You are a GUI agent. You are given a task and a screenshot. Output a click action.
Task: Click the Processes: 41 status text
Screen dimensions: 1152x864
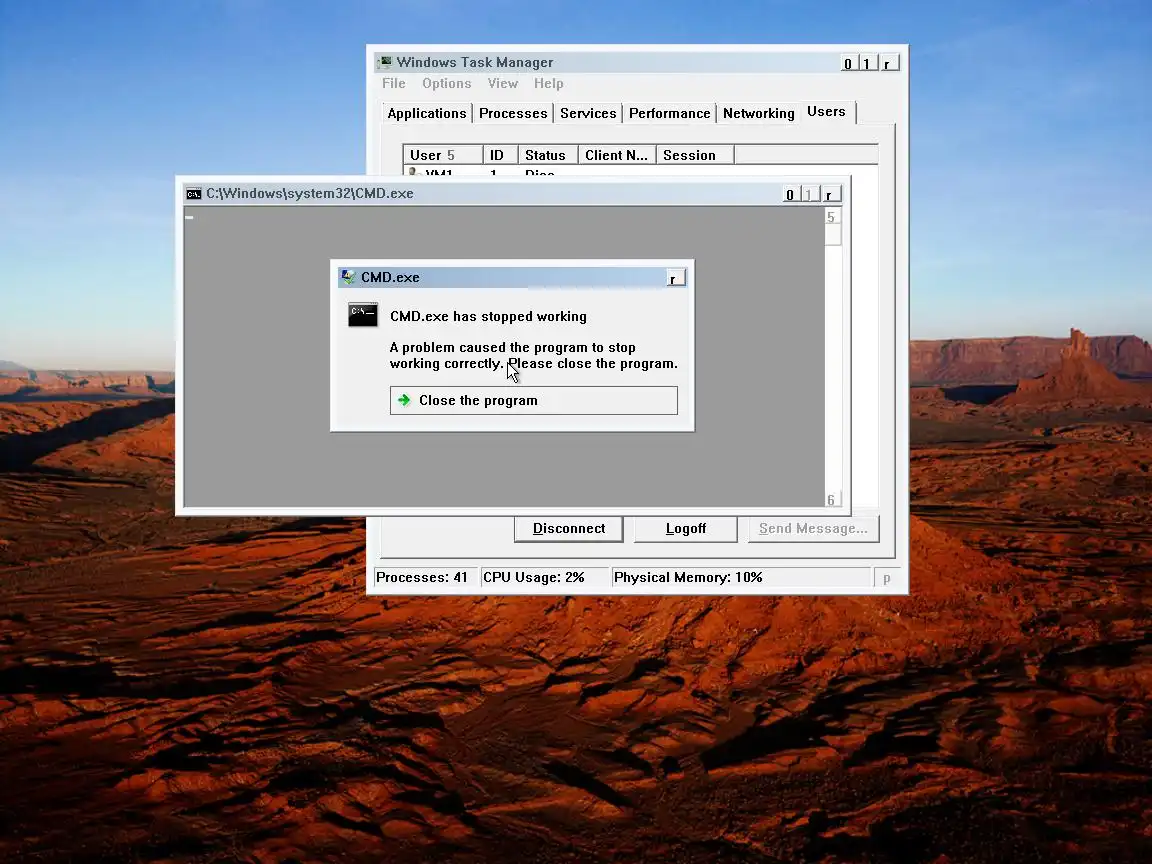(422, 577)
